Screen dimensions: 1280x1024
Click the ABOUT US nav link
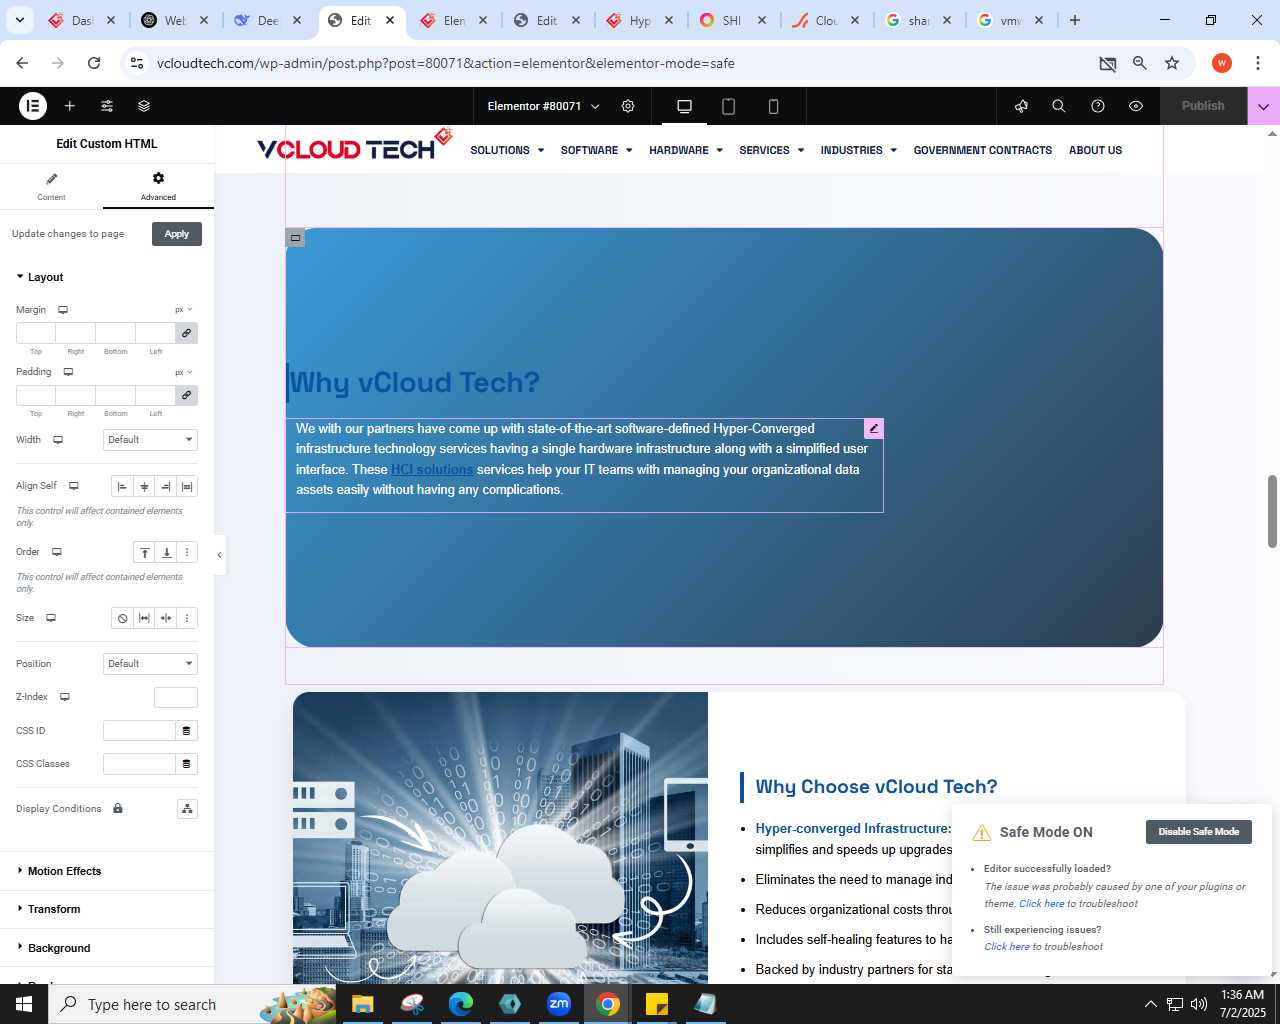click(1095, 150)
